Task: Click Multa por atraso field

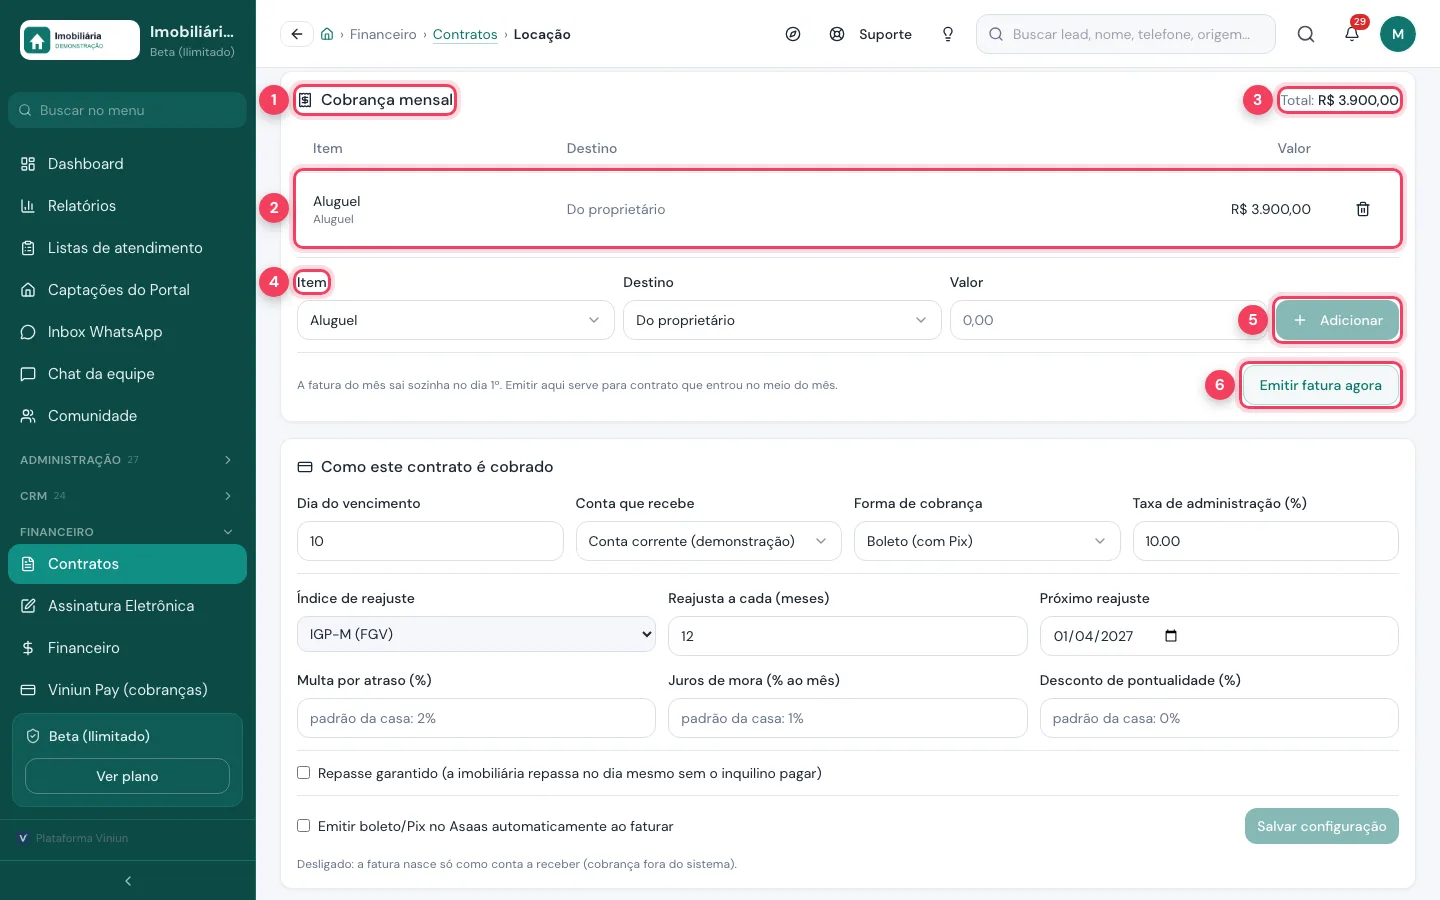Action: 476,718
